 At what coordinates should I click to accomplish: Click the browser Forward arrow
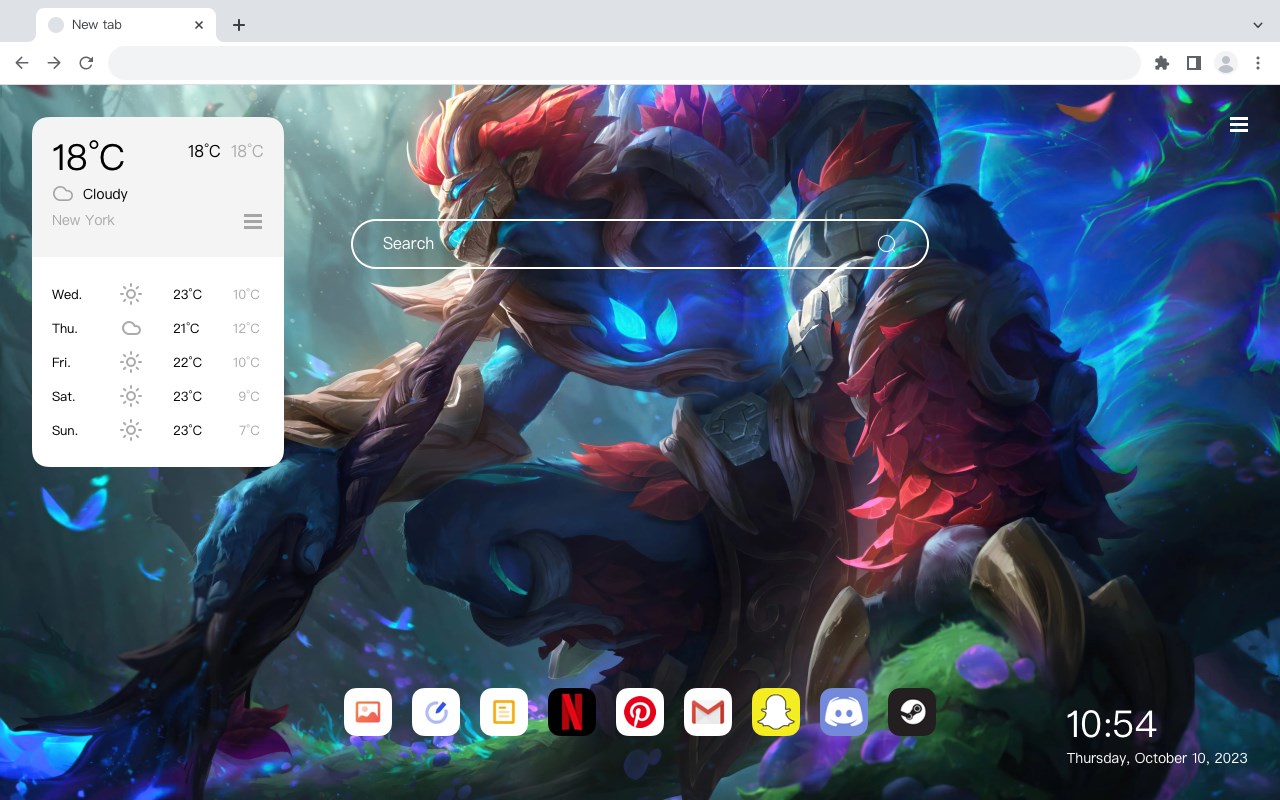click(54, 63)
